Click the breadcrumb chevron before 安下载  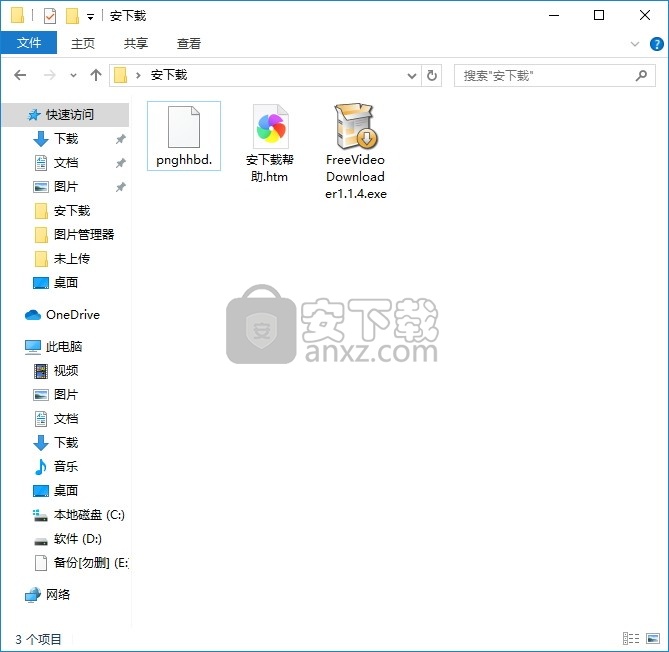coord(138,76)
